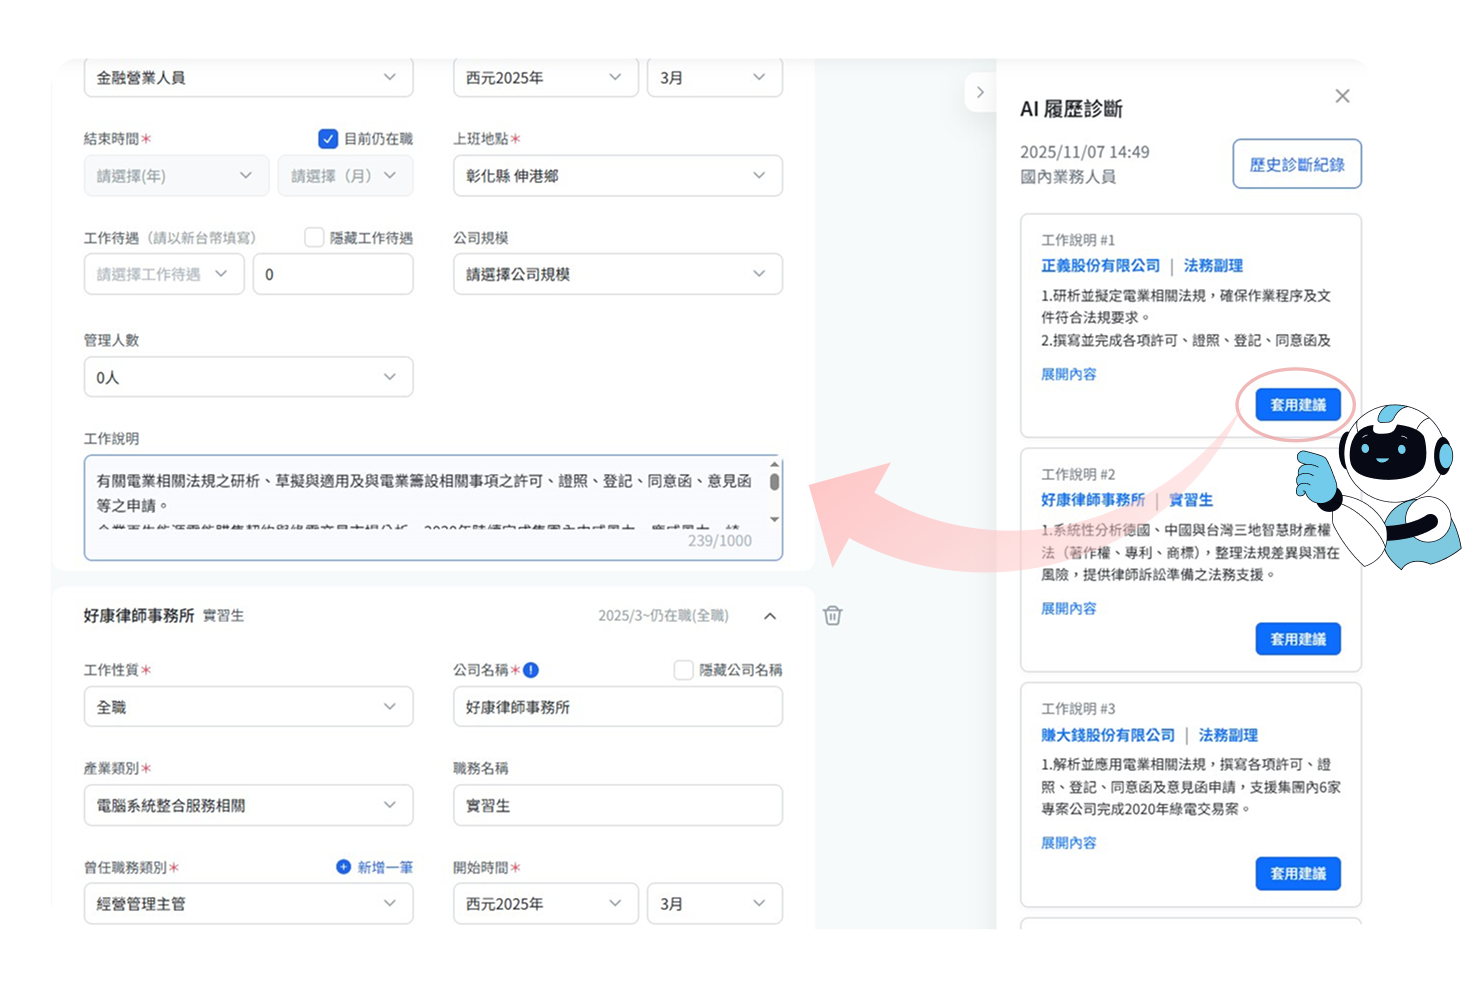This screenshot has height=987, width=1462.
Task: Check the 隱藏公司名稱 checkbox
Action: point(683,670)
